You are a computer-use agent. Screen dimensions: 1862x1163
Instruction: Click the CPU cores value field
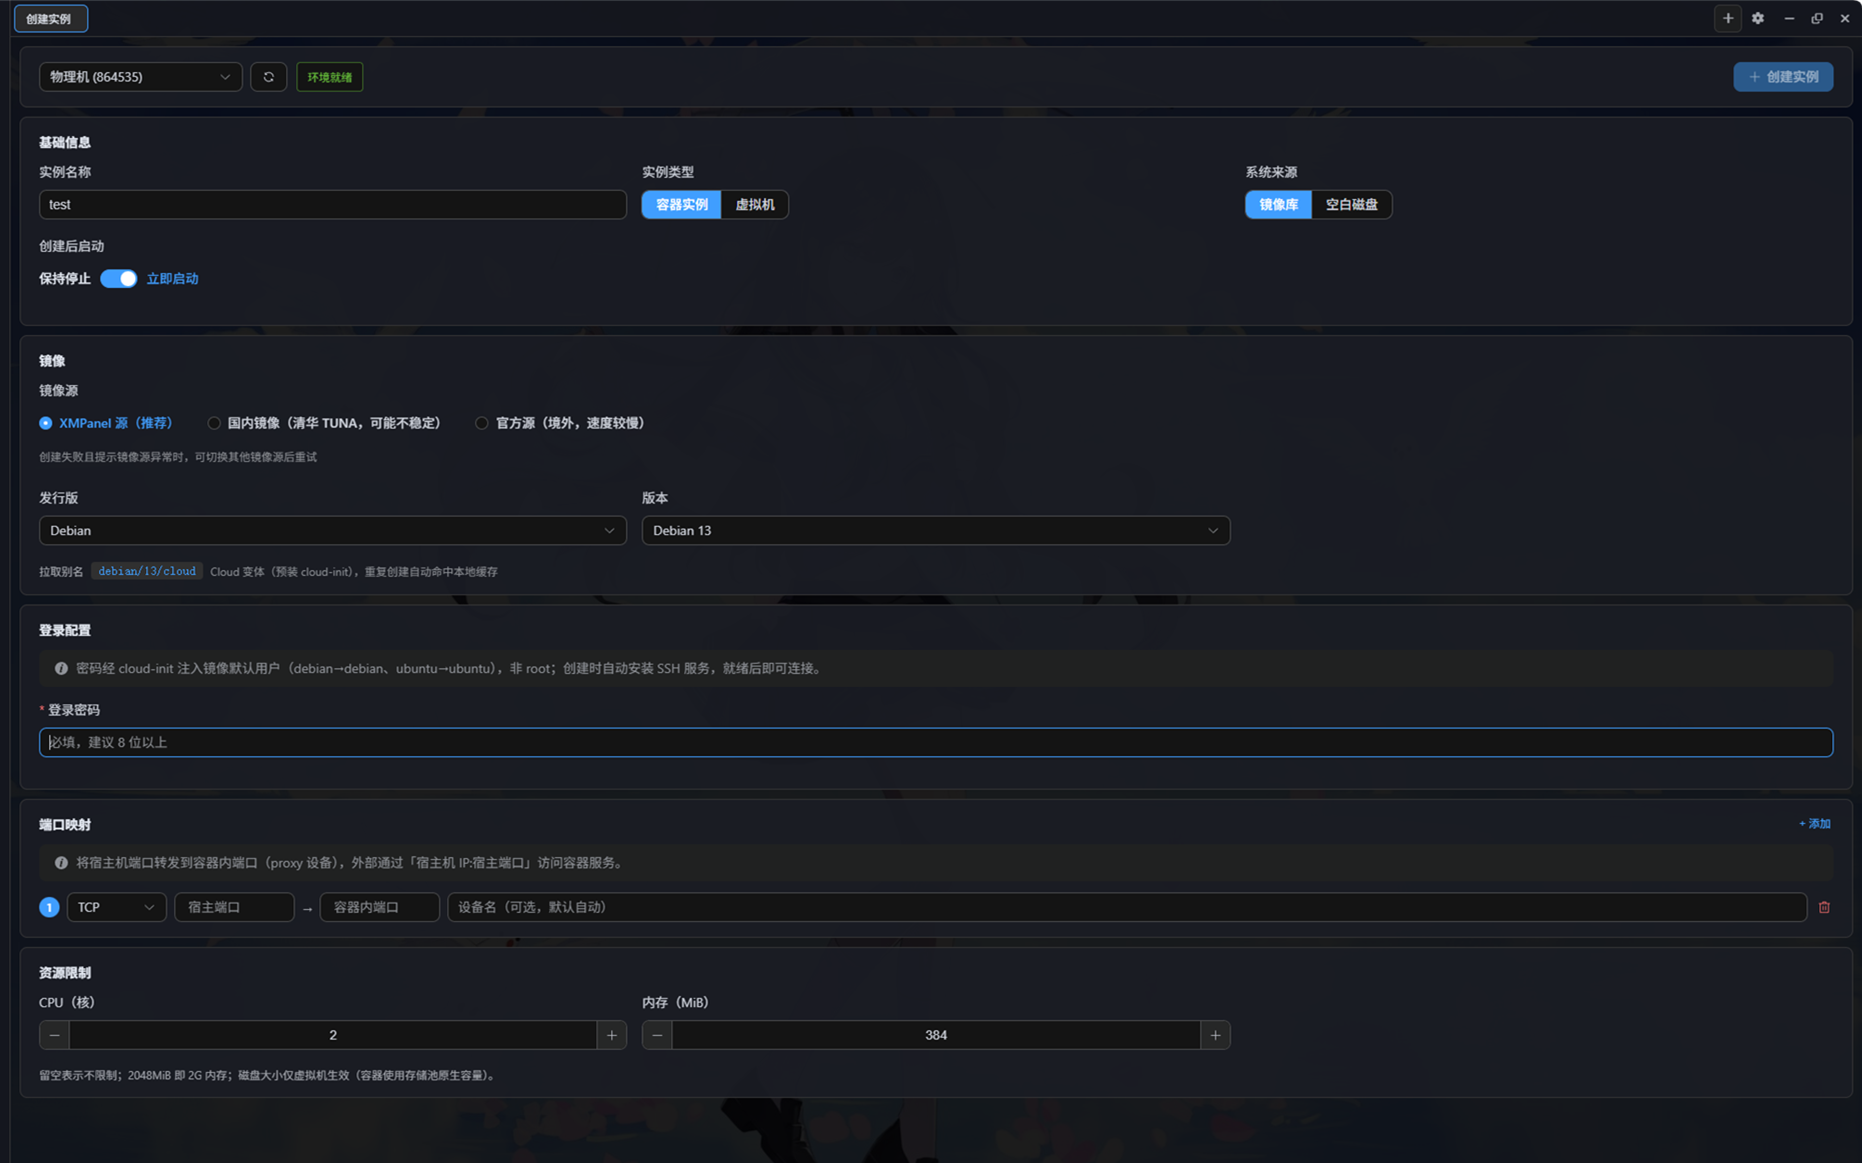pos(333,1035)
